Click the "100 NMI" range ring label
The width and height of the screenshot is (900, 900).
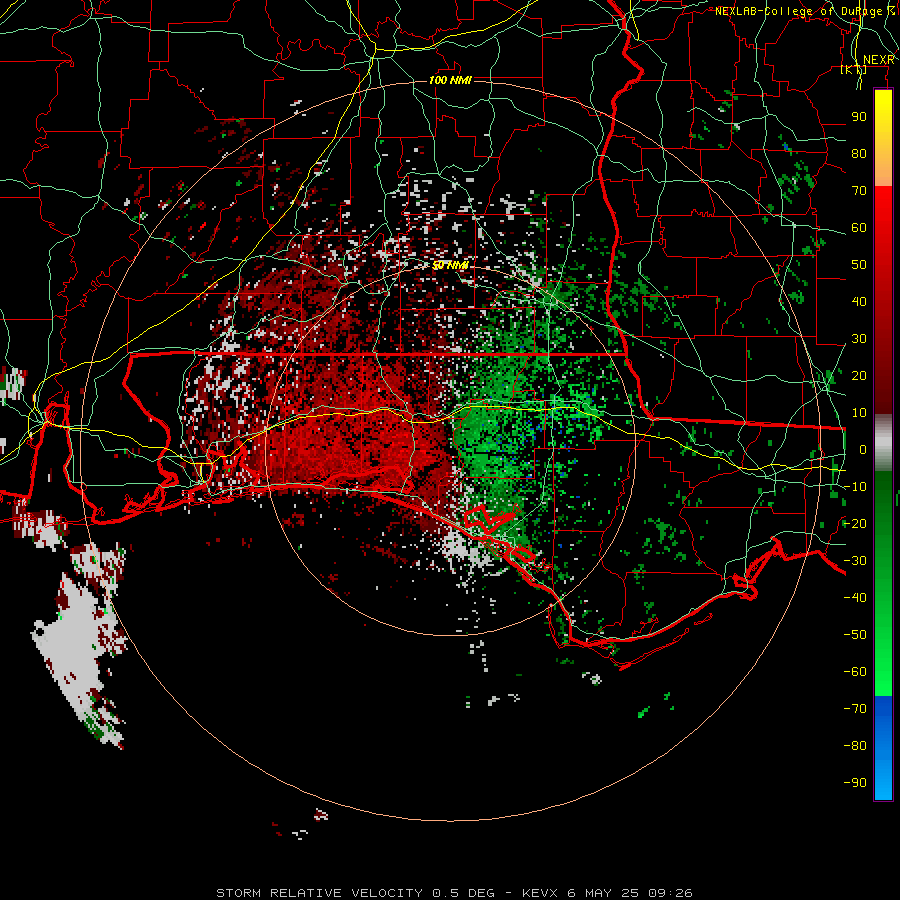pyautogui.click(x=451, y=80)
